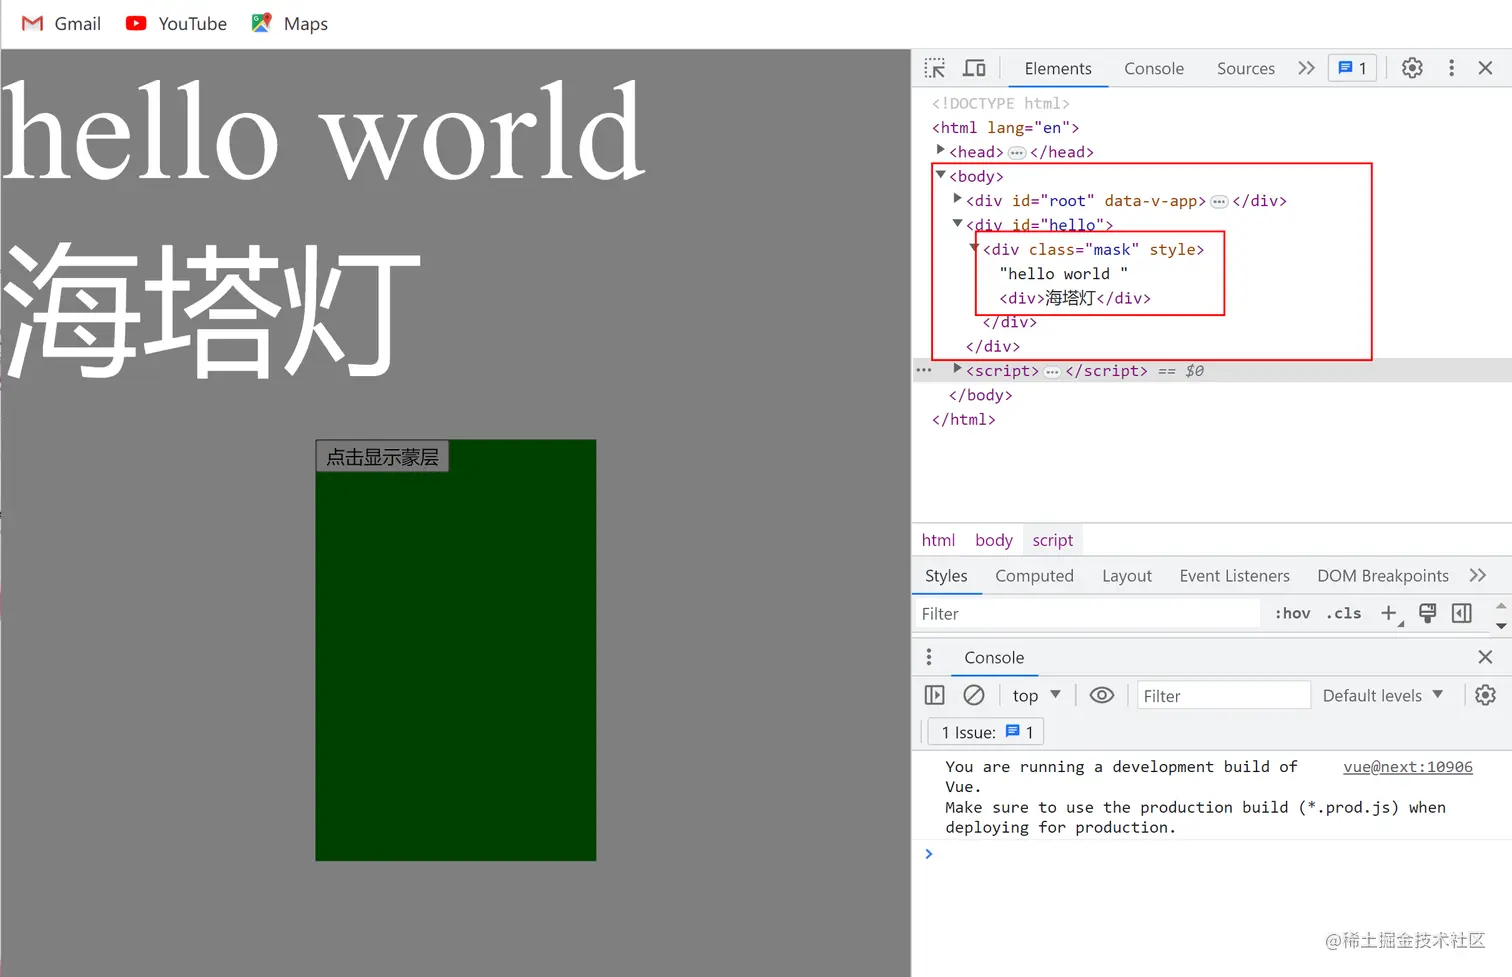Open the YouTube bookmark

point(176,23)
